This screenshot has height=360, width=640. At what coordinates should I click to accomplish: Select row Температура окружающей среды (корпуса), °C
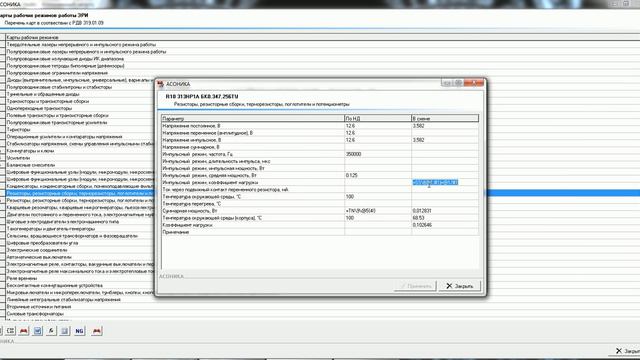(x=320, y=218)
